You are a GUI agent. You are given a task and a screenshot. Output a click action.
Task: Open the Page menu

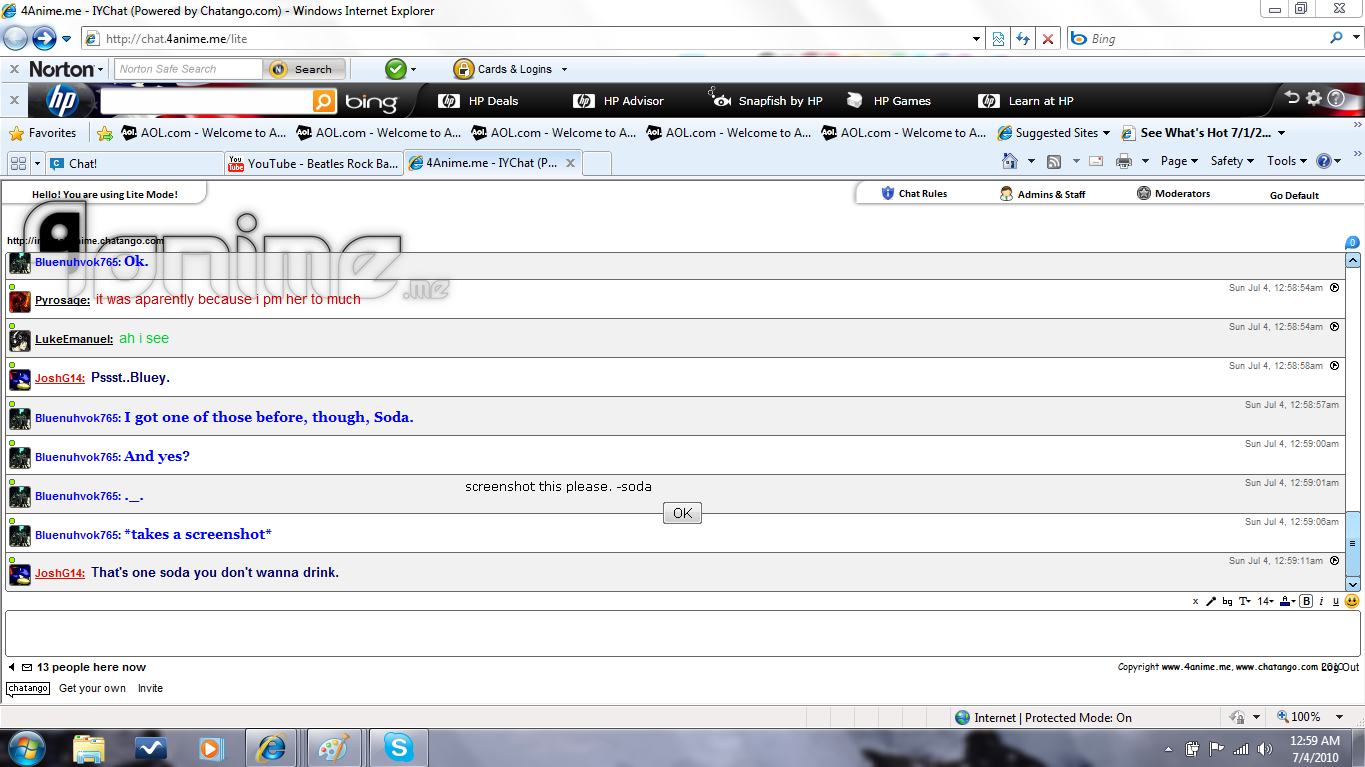pyautogui.click(x=1180, y=161)
